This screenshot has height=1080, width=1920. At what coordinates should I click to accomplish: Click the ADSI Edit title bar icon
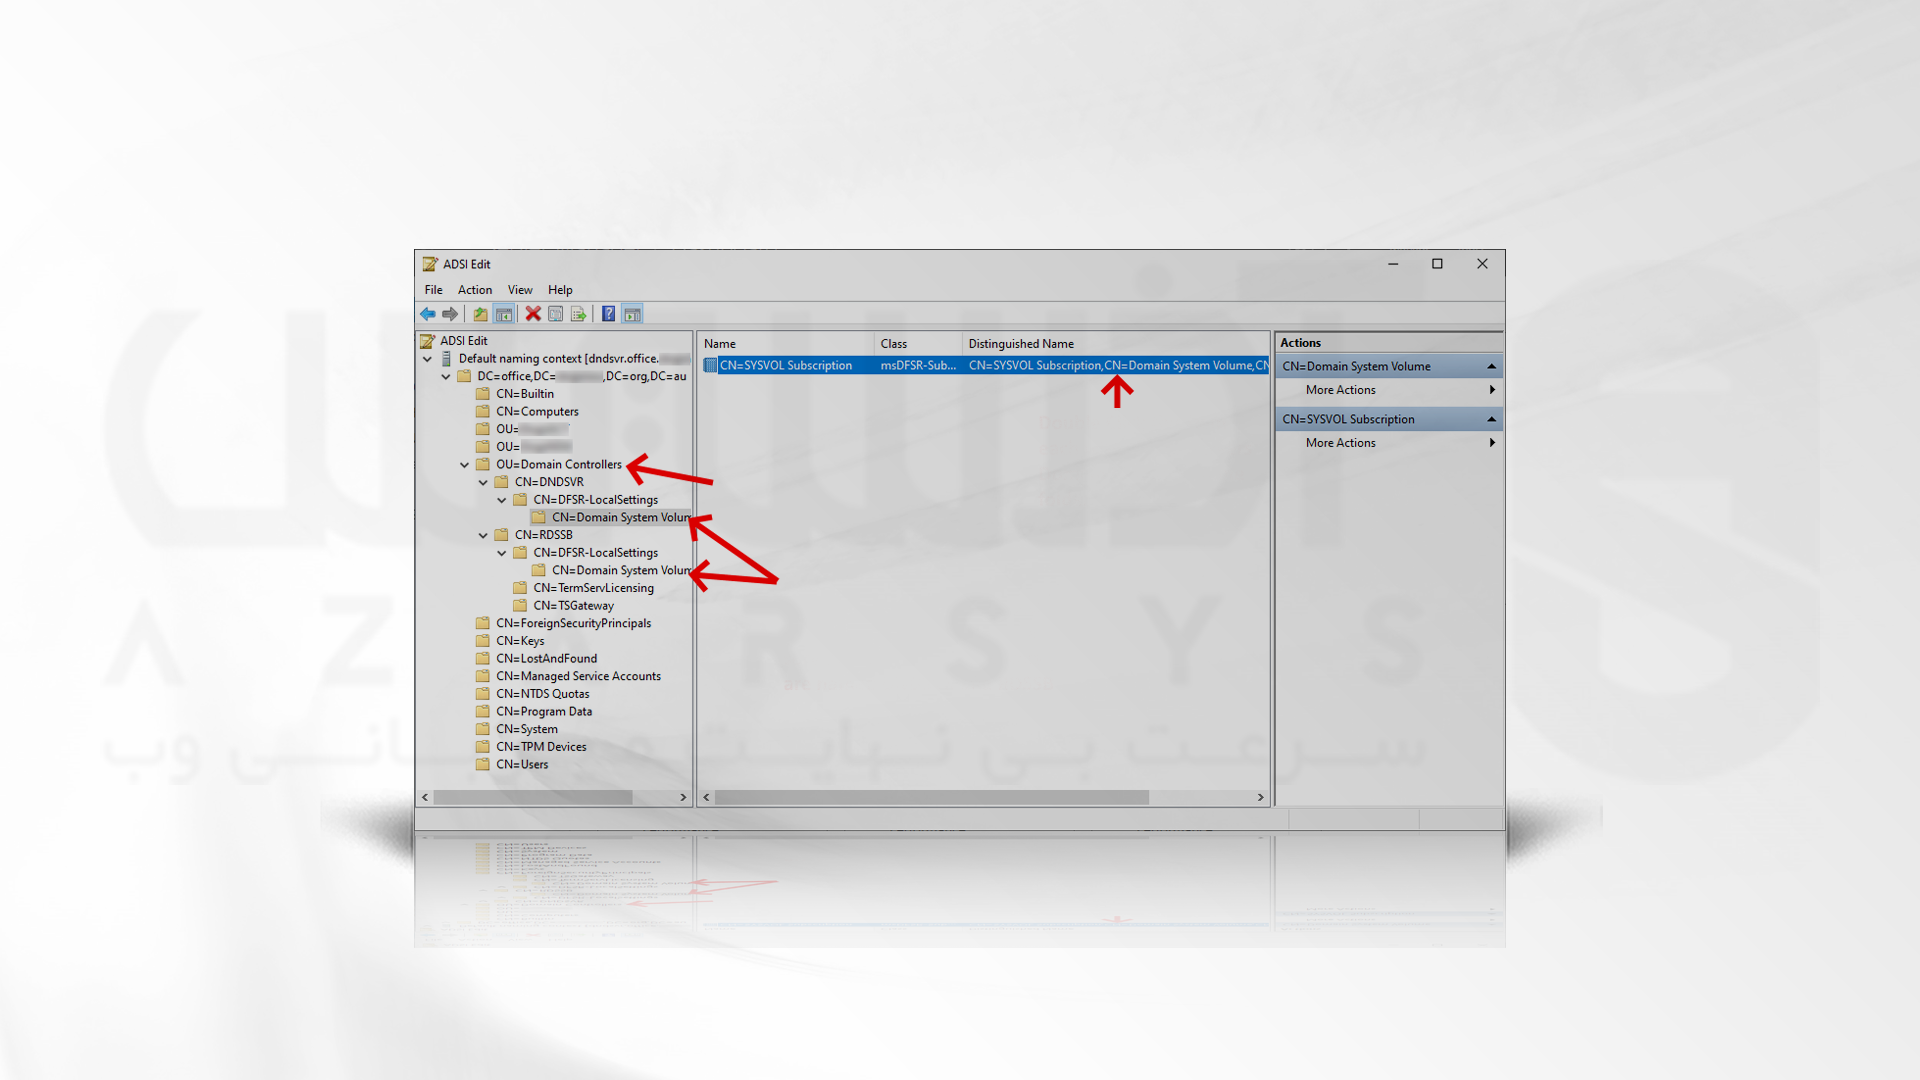[430, 264]
